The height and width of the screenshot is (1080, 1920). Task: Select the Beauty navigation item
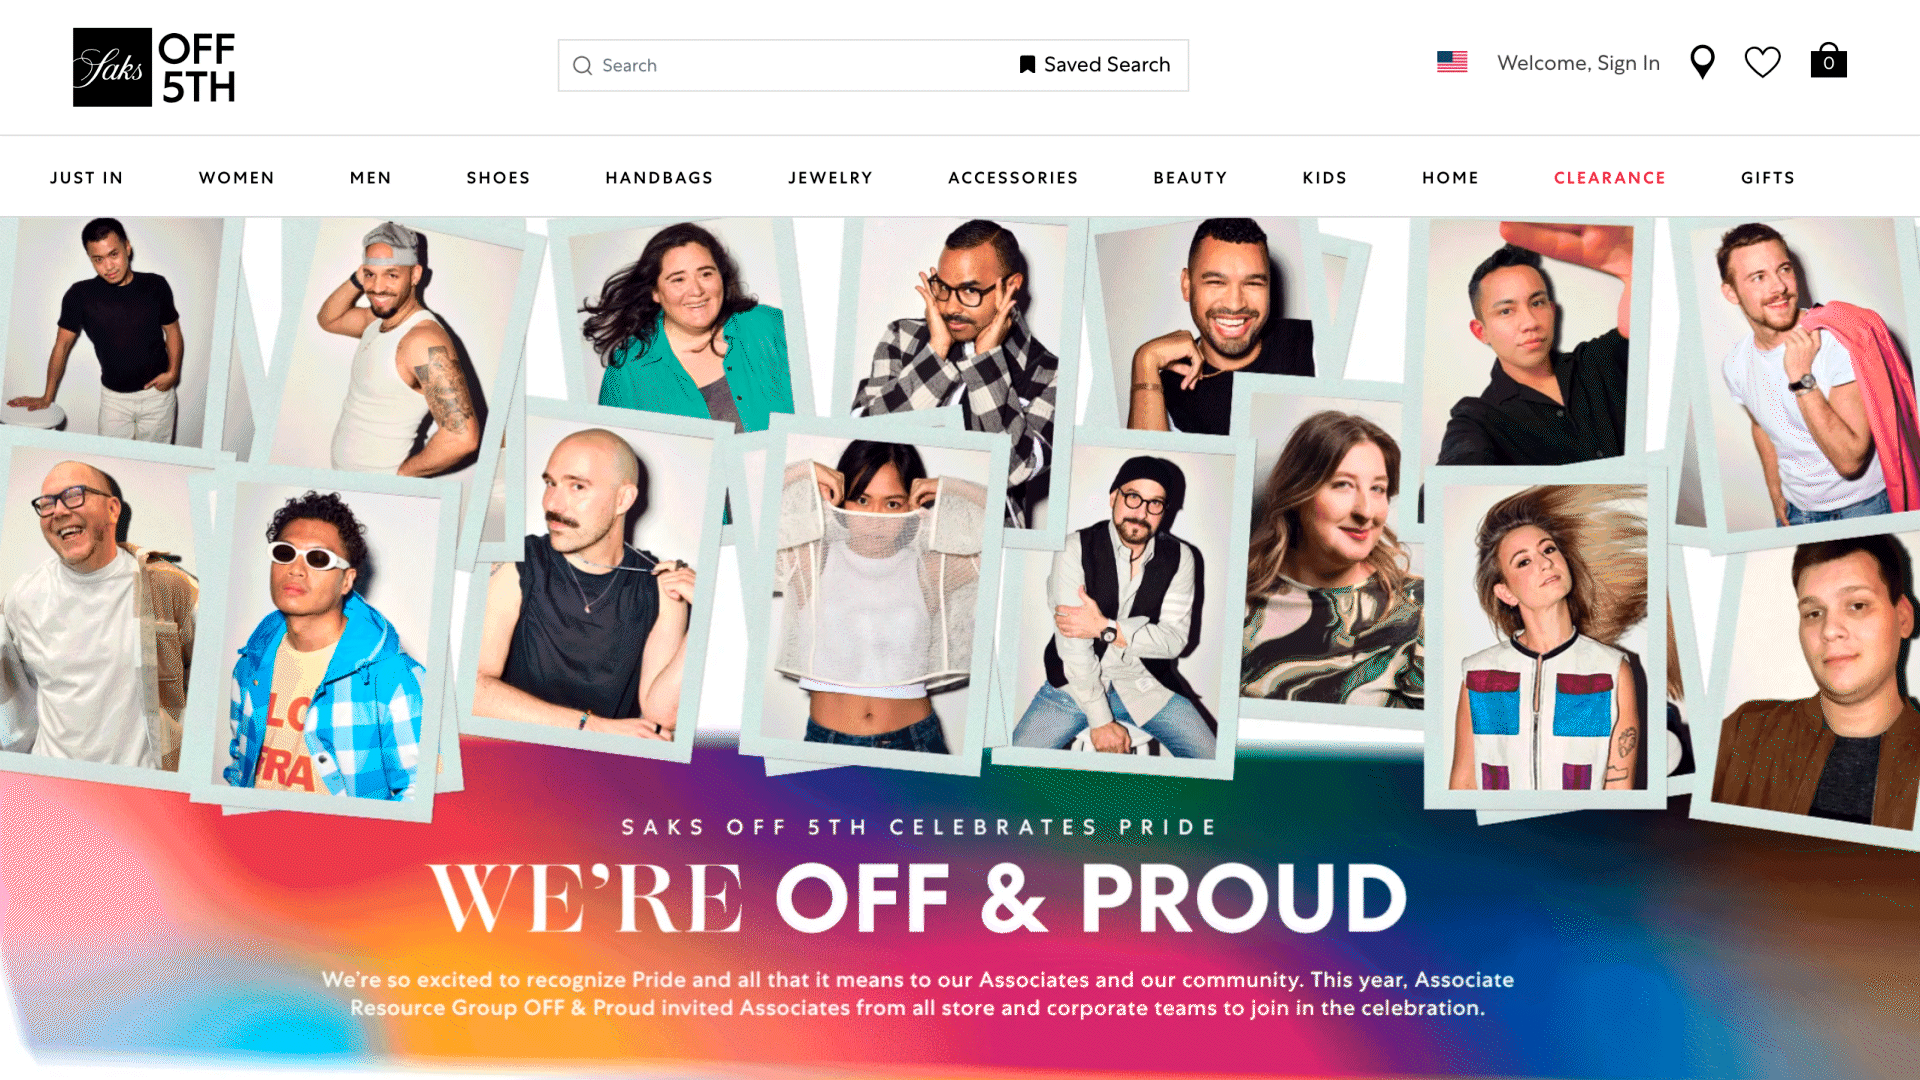1190,178
